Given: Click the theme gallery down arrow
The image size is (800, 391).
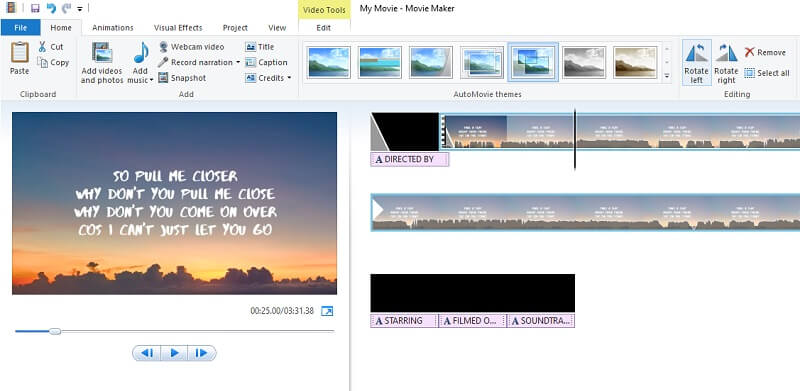Looking at the screenshot, I should coord(666,62).
